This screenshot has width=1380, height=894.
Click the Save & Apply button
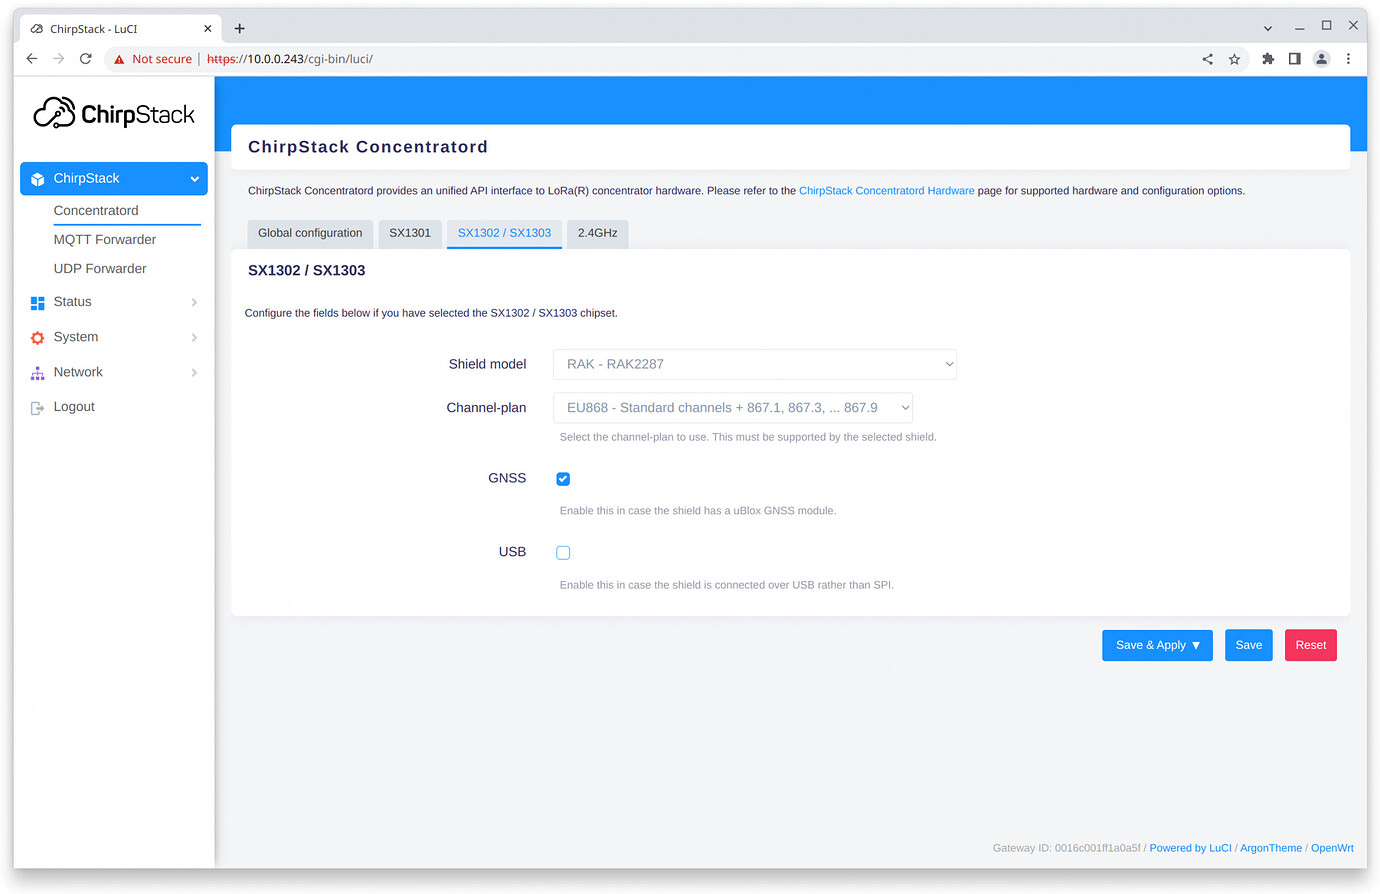(1157, 645)
